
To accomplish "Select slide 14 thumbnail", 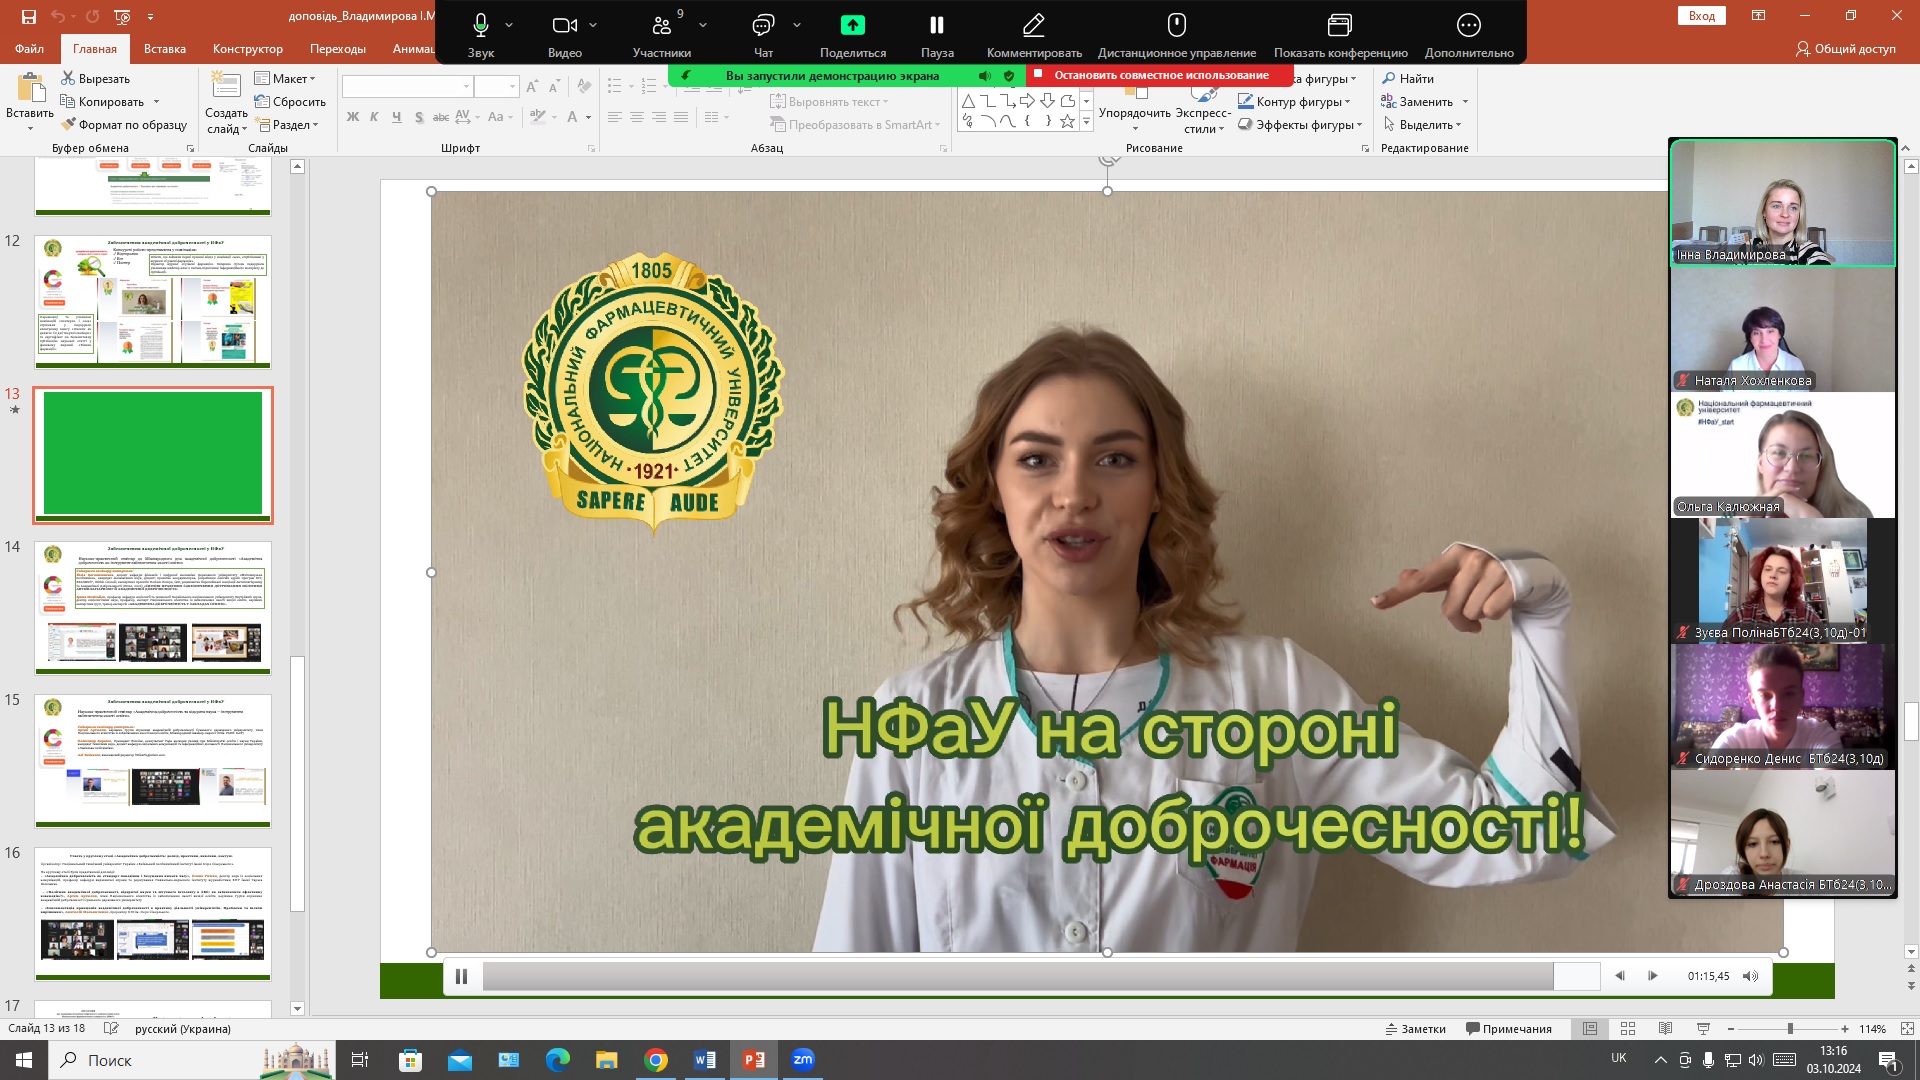I will [153, 608].
